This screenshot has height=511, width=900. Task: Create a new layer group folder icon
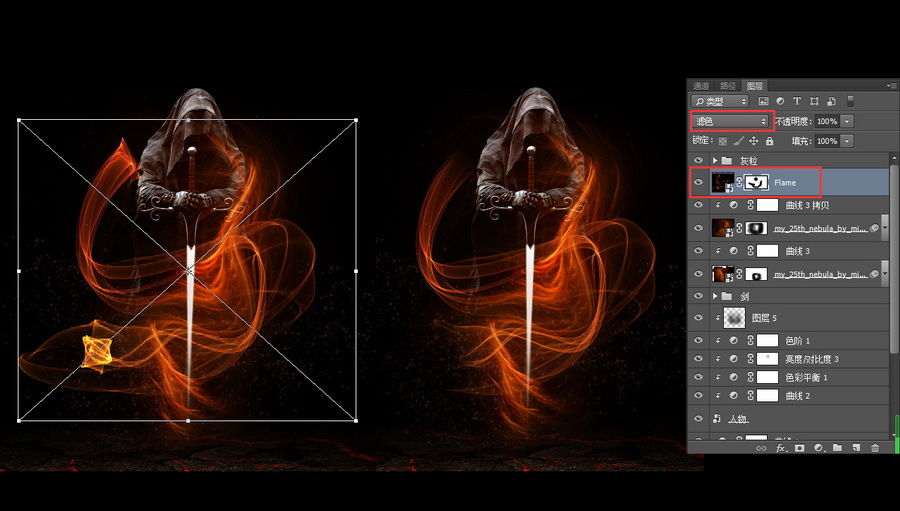pos(837,448)
